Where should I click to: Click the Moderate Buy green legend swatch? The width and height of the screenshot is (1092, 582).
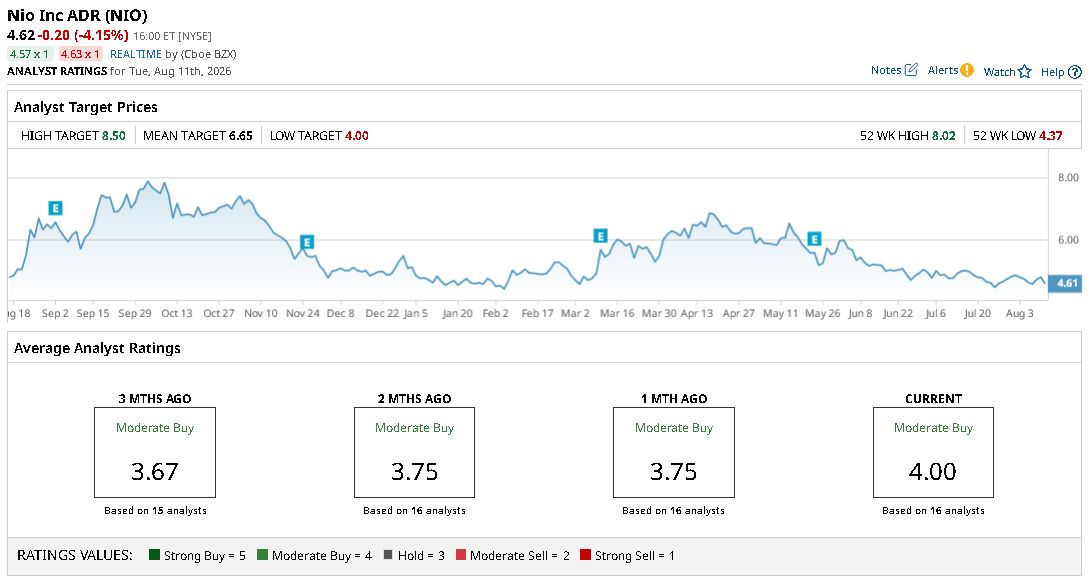pos(262,555)
